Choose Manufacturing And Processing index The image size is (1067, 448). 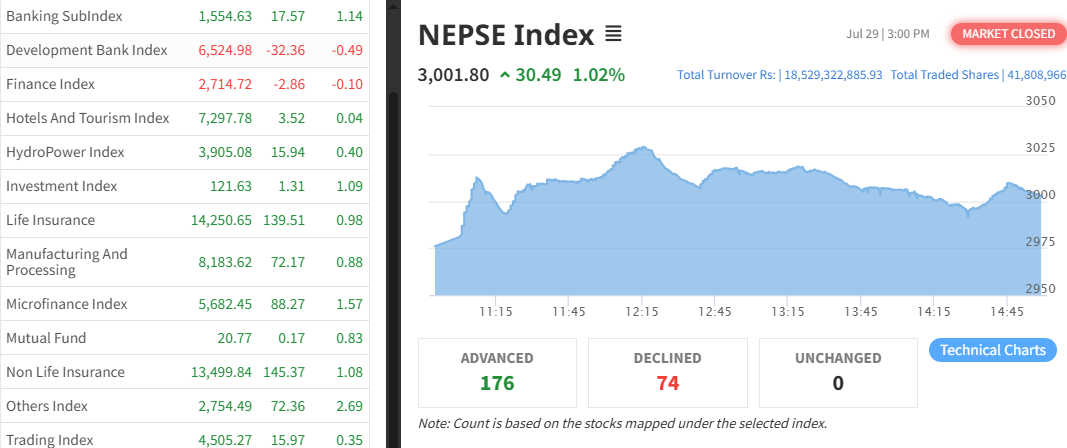(184, 262)
